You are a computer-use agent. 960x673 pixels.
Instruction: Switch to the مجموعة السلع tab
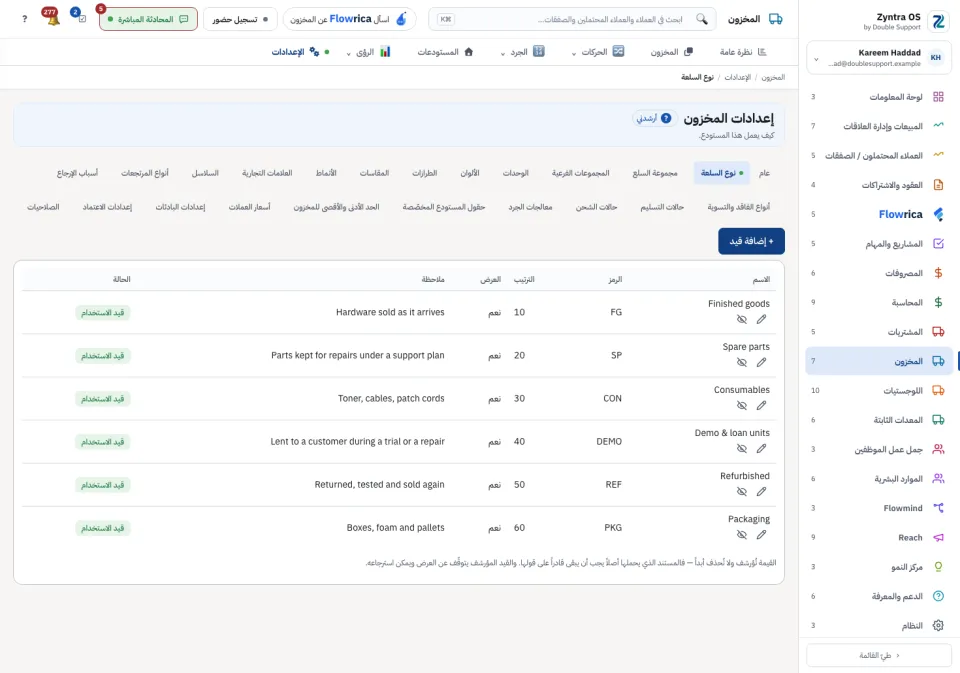(x=654, y=173)
